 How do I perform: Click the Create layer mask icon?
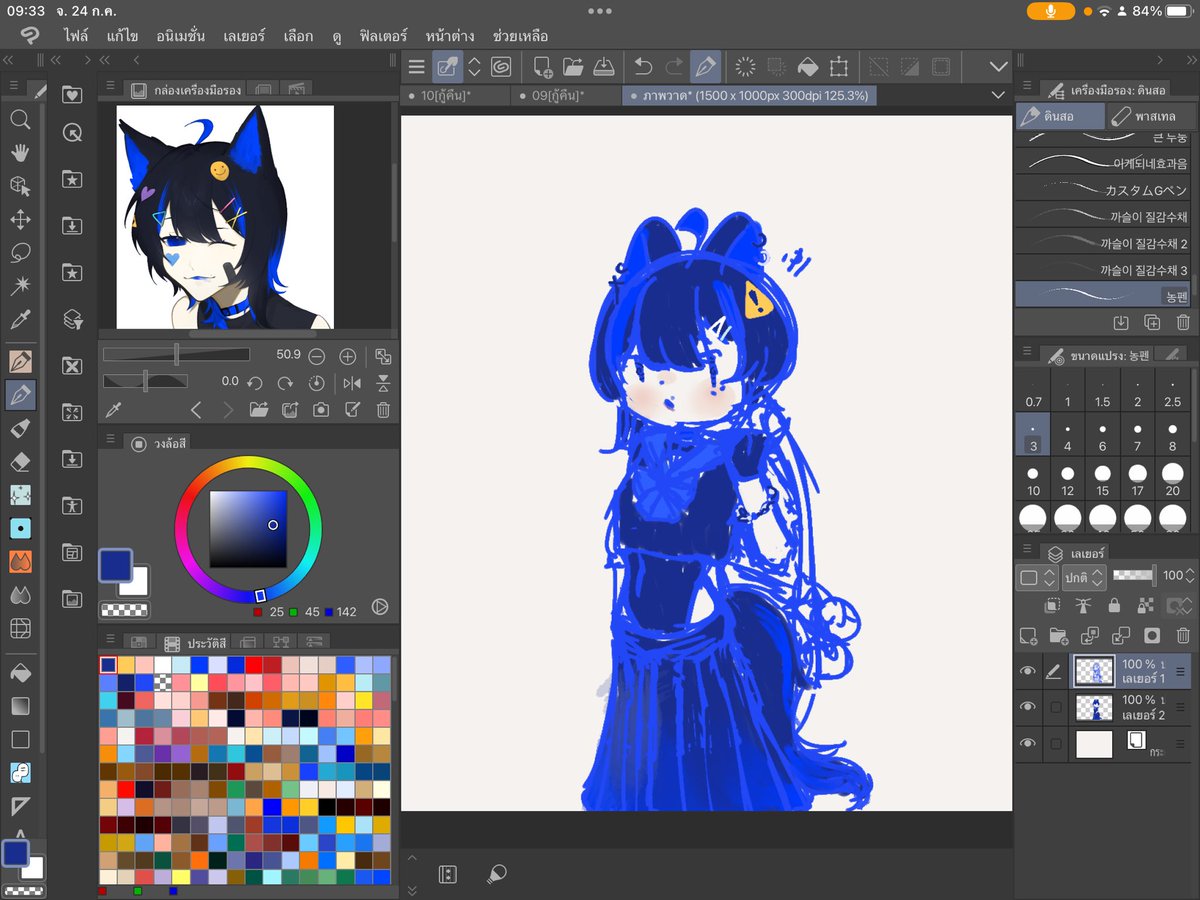tap(1152, 635)
